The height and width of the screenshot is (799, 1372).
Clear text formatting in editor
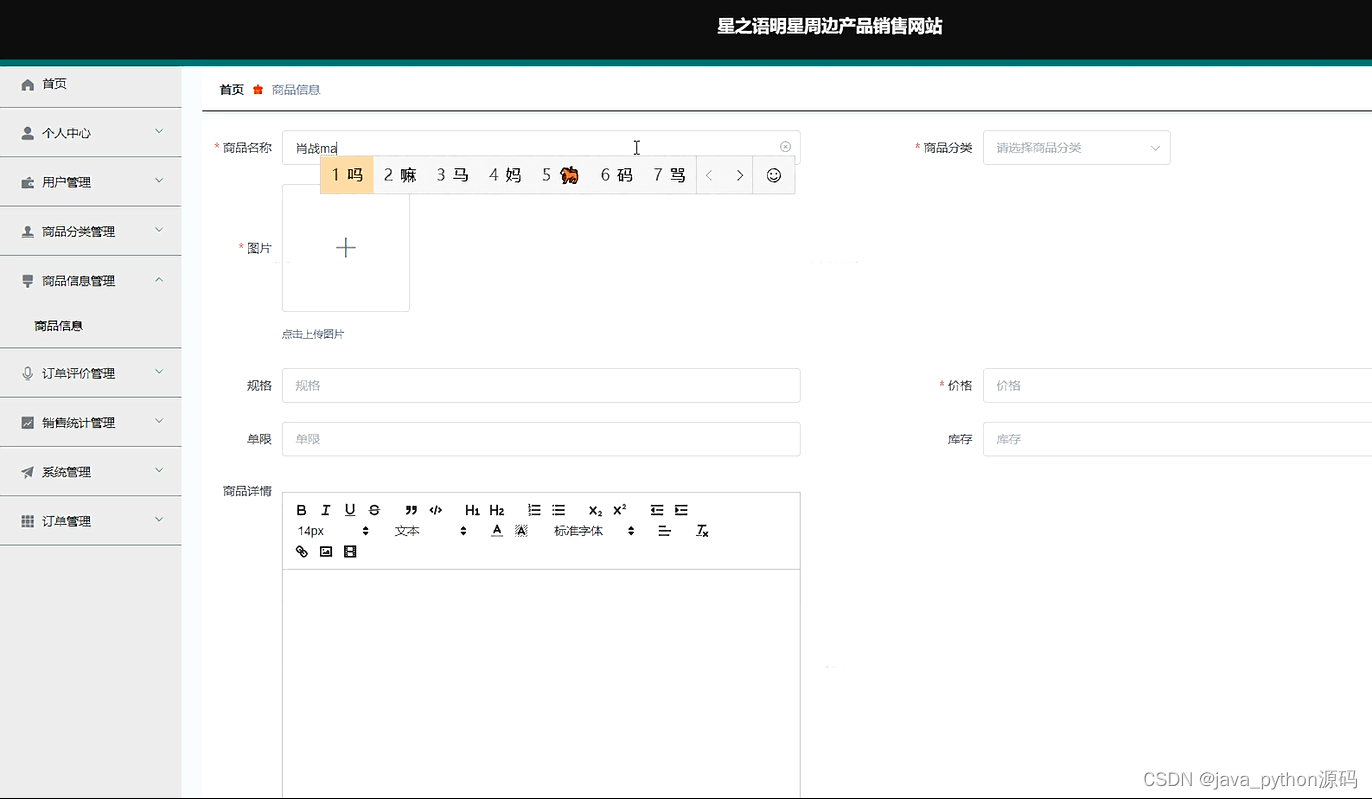pyautogui.click(x=702, y=531)
